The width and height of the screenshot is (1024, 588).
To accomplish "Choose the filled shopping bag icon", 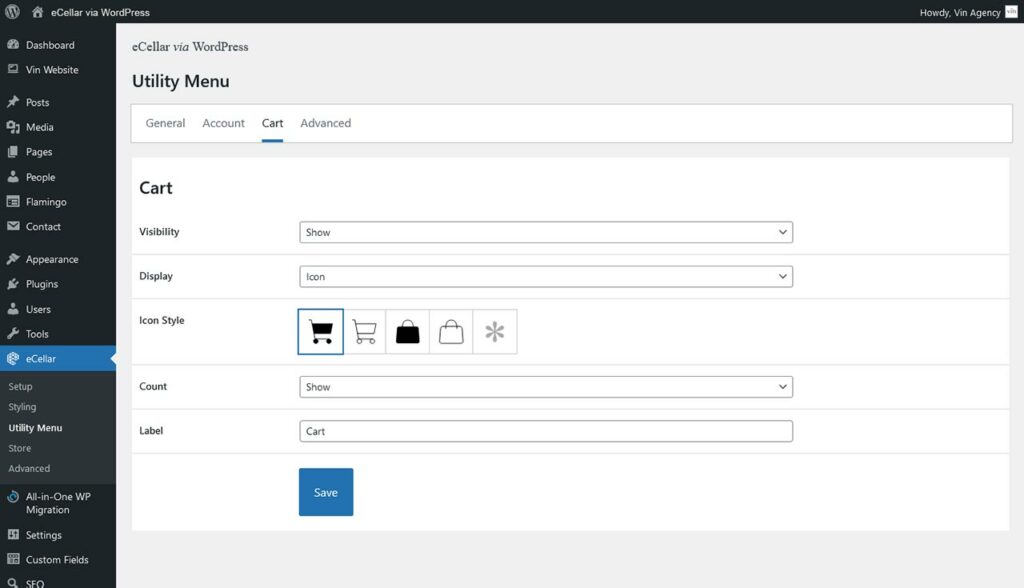I will coord(407,331).
